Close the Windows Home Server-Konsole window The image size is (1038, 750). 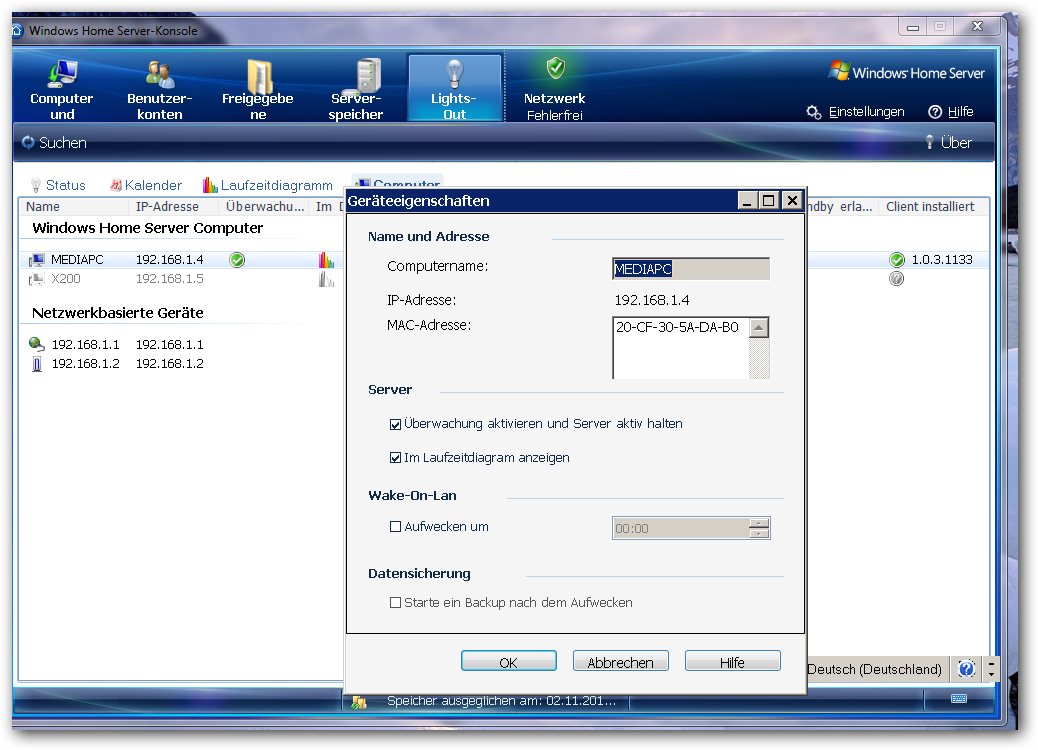pos(977,26)
